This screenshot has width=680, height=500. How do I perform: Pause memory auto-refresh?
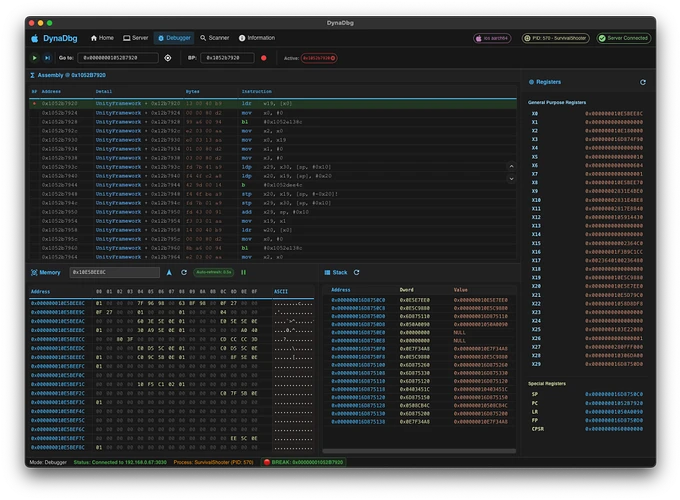tap(243, 272)
